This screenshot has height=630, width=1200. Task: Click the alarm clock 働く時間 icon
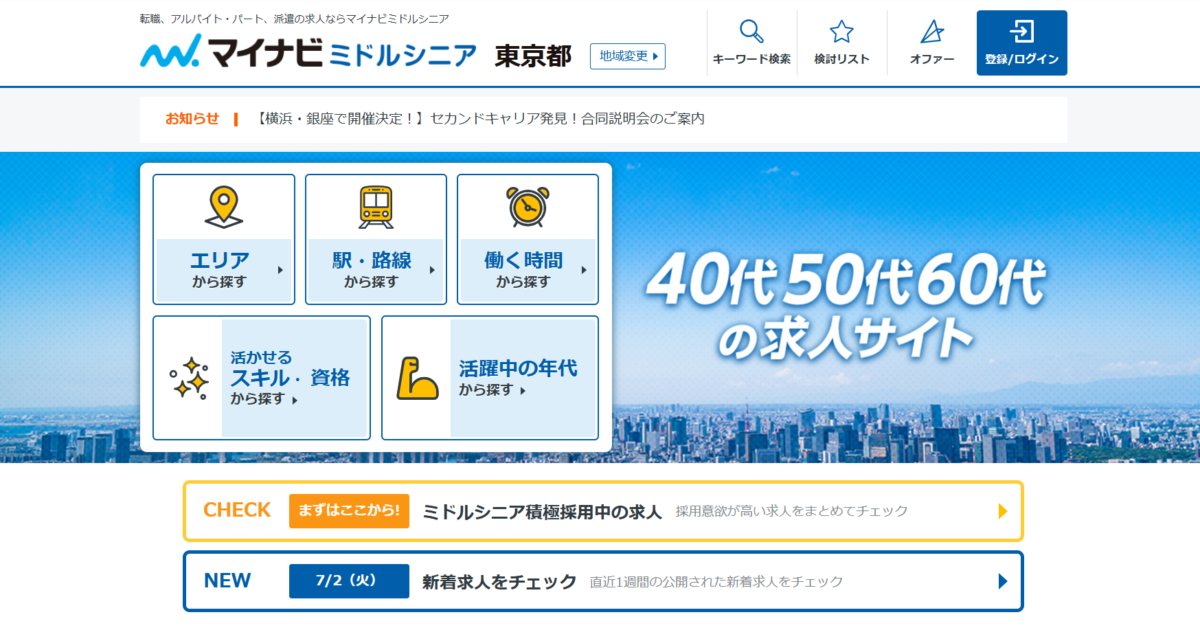527,207
